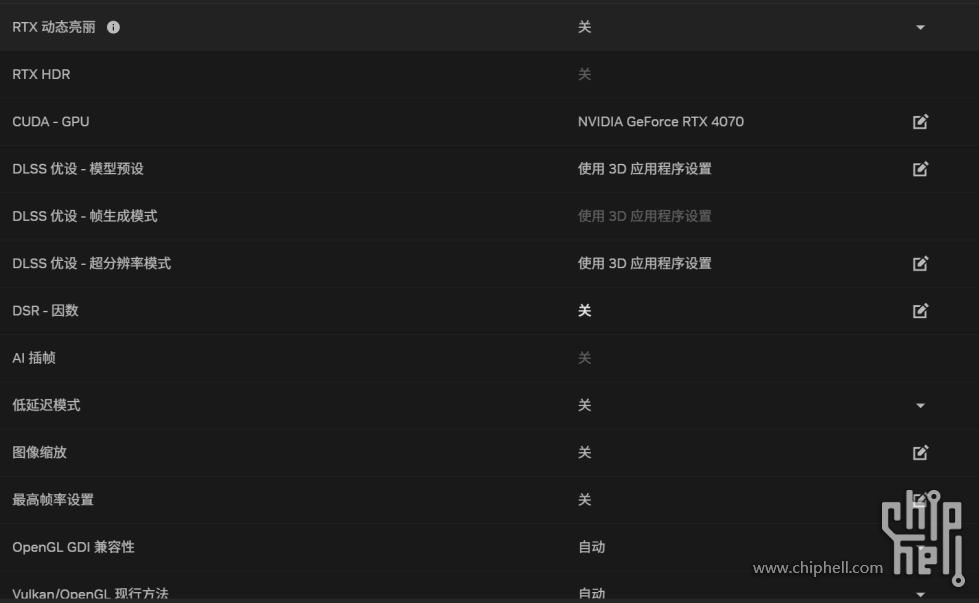Select the 图像缩放 setting row

click(x=39, y=452)
